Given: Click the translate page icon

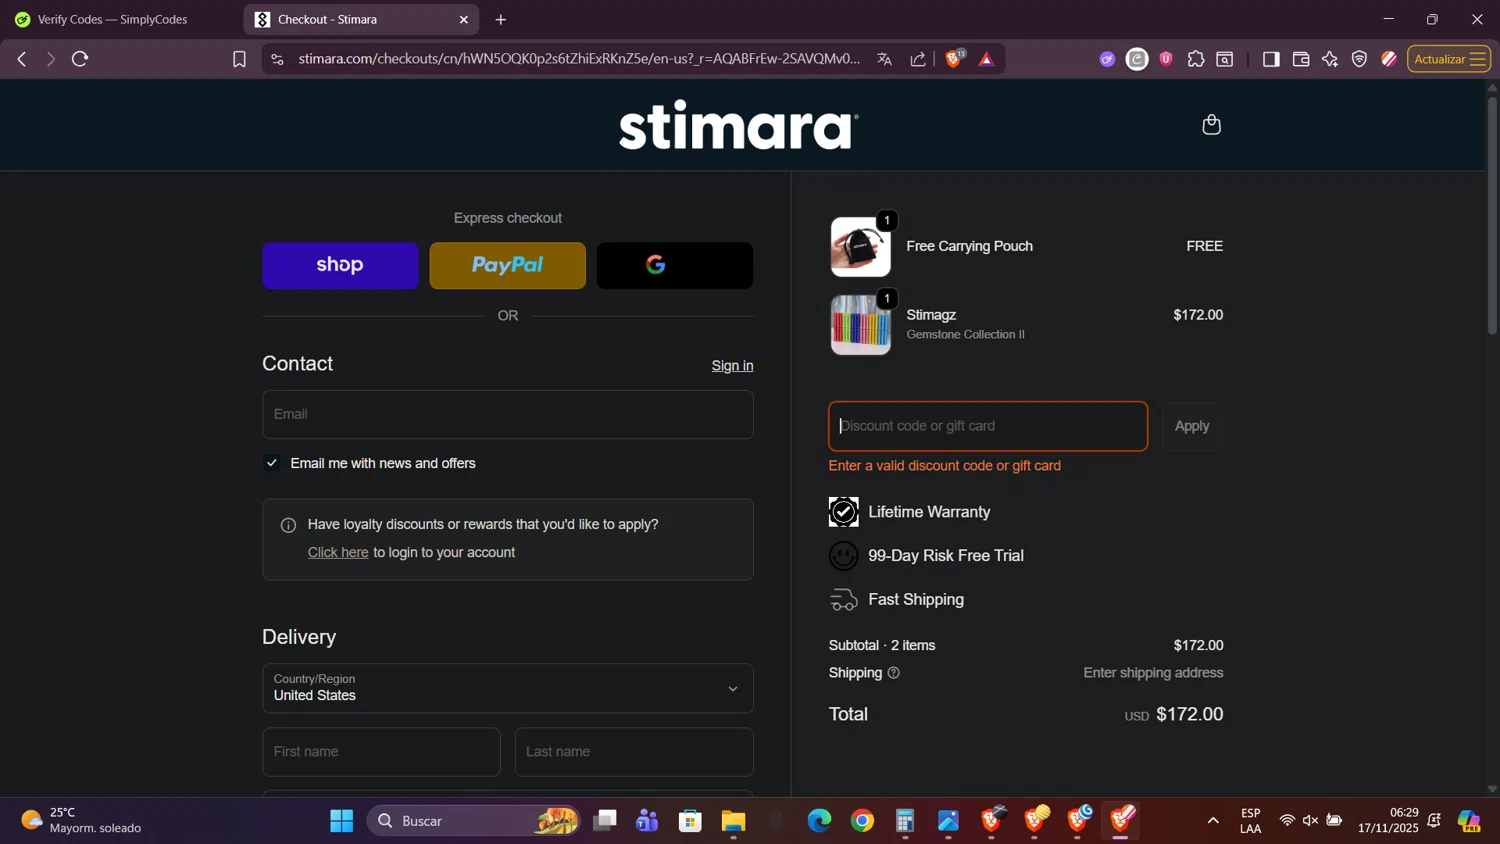Looking at the screenshot, I should click(884, 59).
